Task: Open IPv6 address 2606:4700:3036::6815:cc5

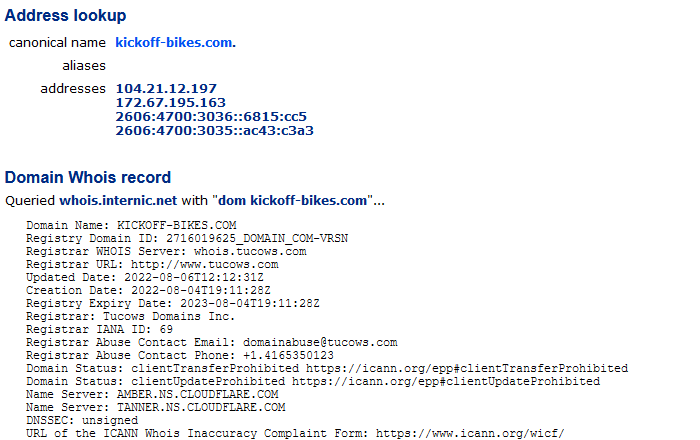Action: (211, 116)
